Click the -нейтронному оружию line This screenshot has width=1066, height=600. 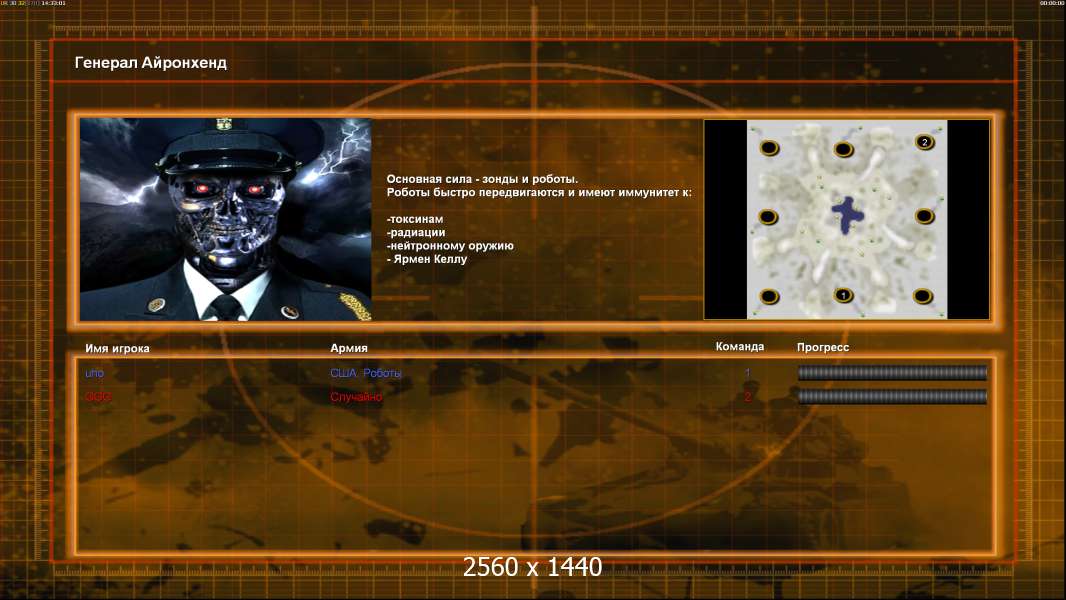(450, 245)
